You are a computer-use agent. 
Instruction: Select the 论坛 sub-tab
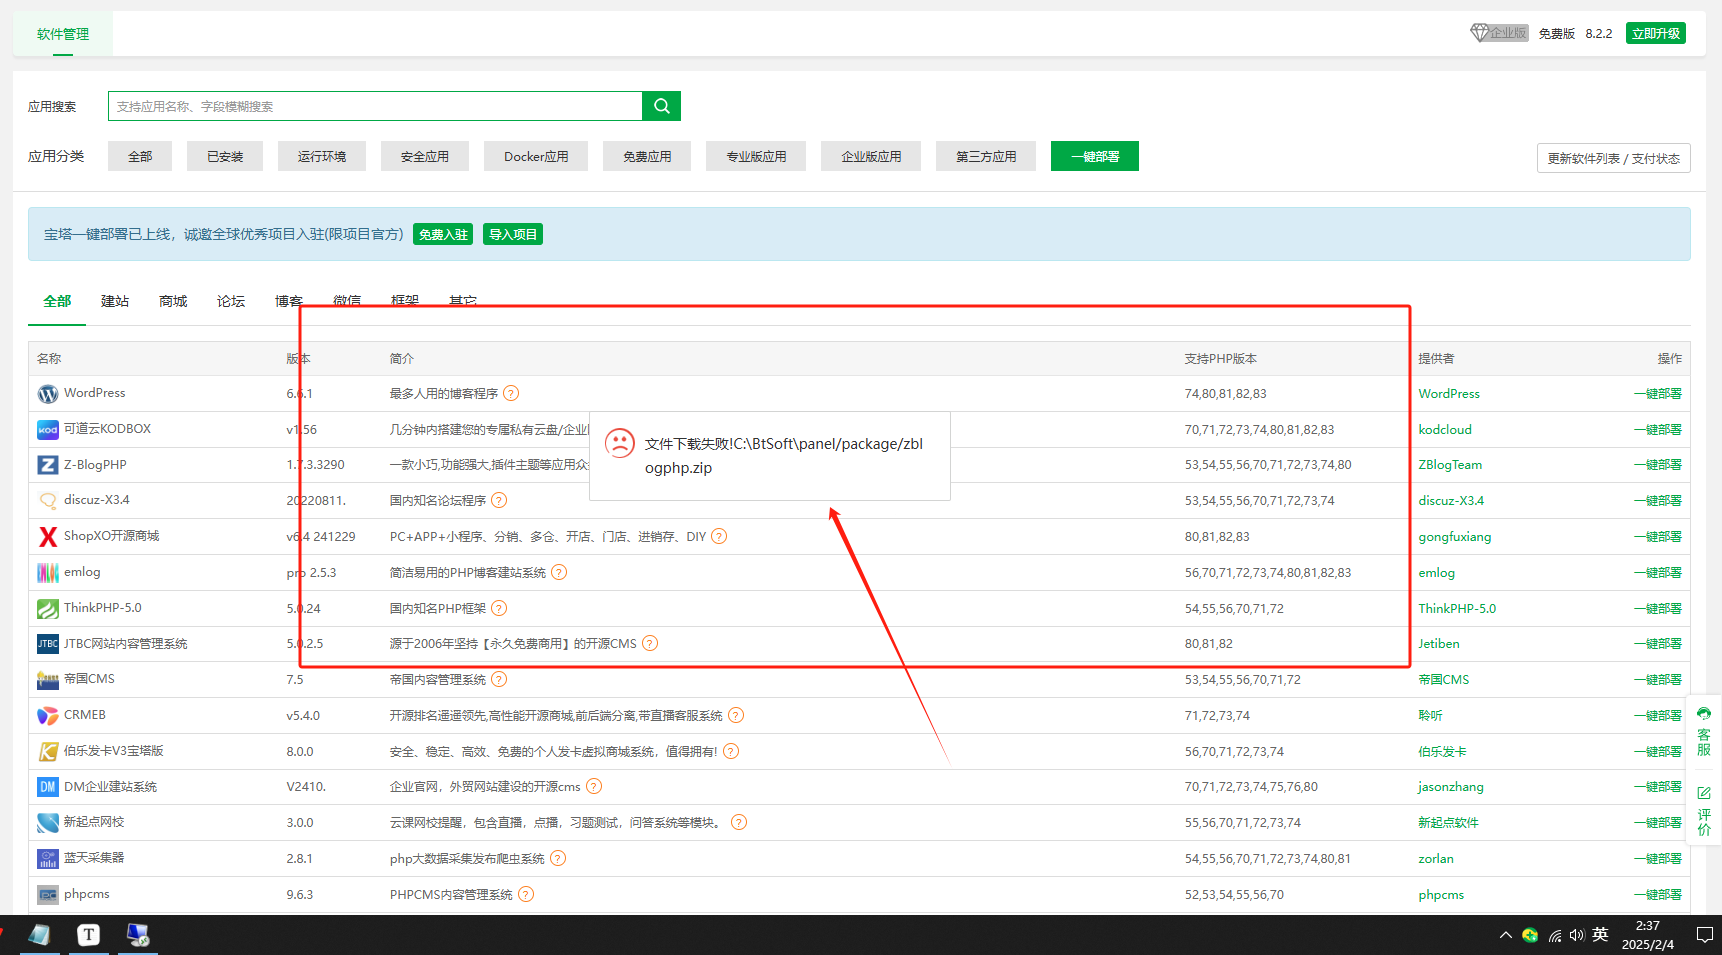point(231,301)
